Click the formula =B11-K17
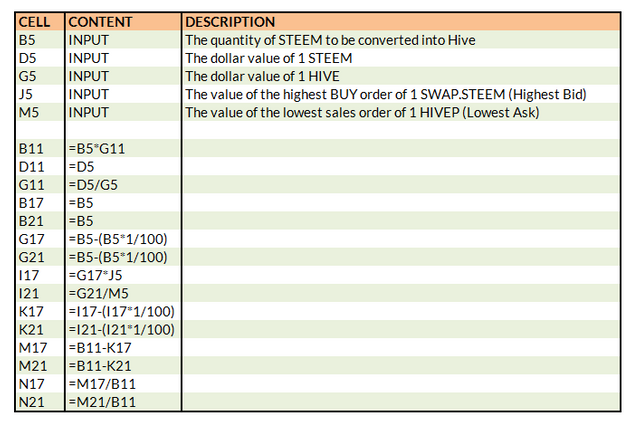 tap(100, 348)
